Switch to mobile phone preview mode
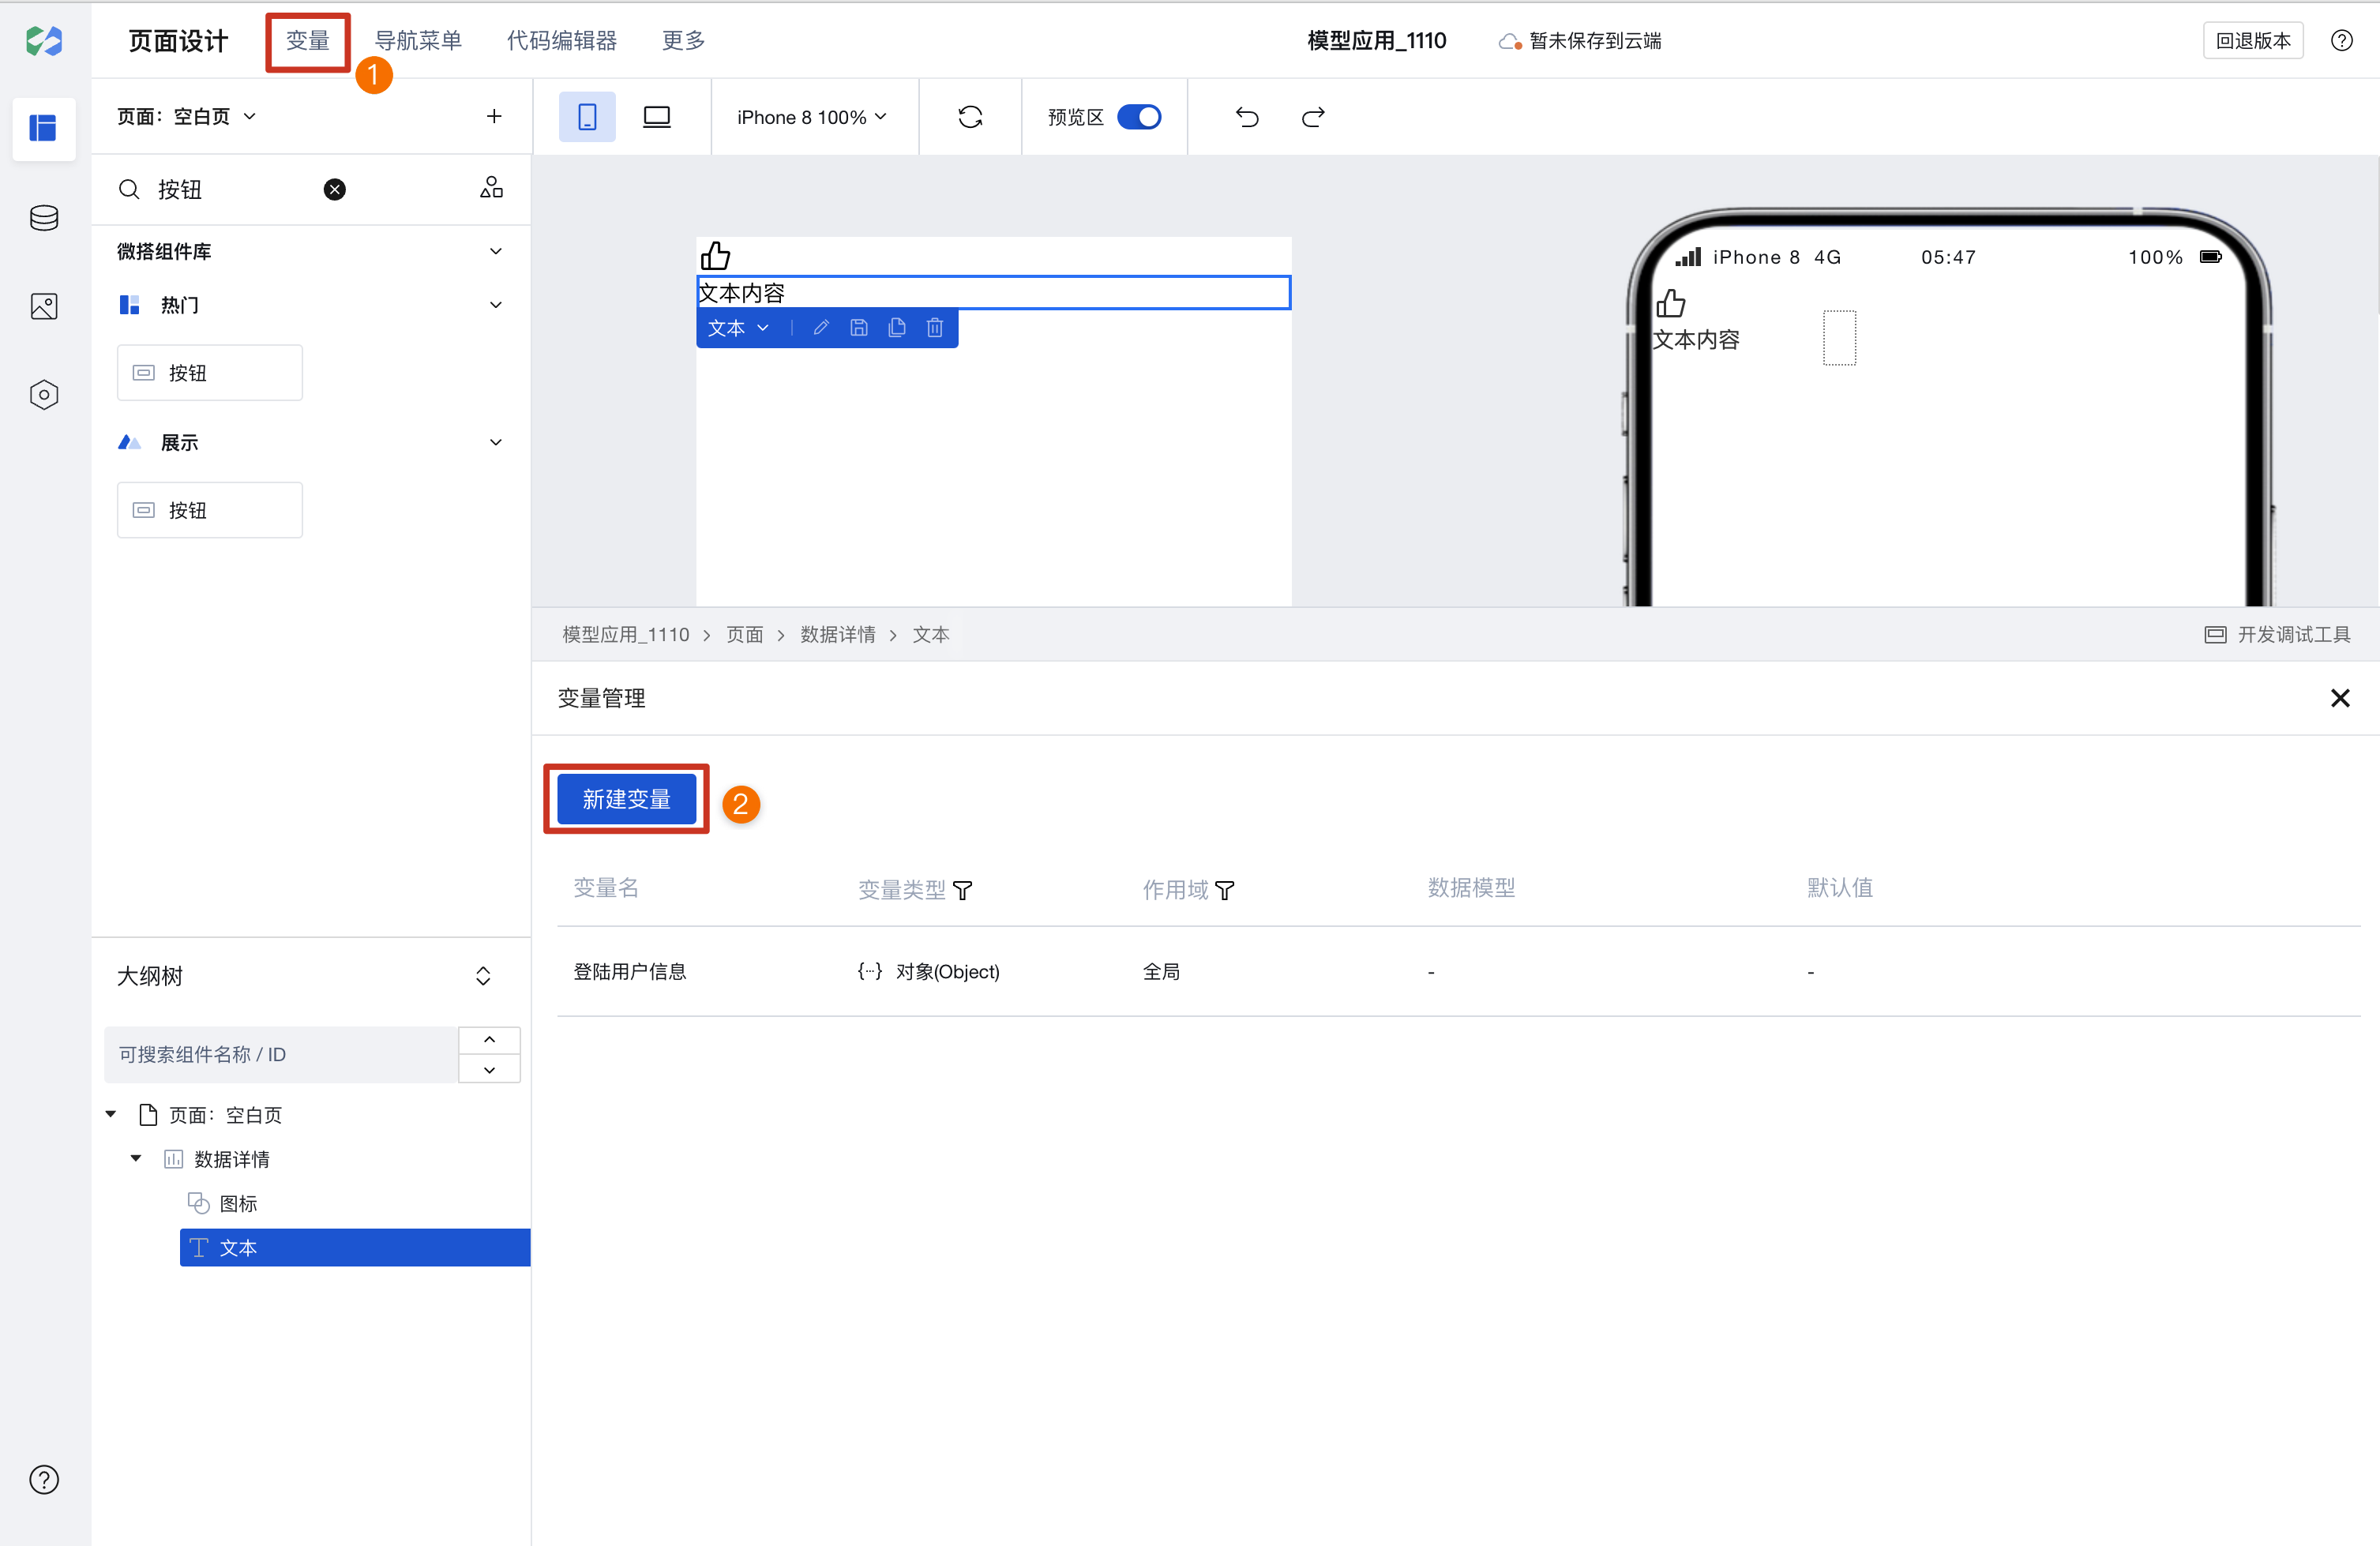This screenshot has width=2380, height=1546. point(587,117)
